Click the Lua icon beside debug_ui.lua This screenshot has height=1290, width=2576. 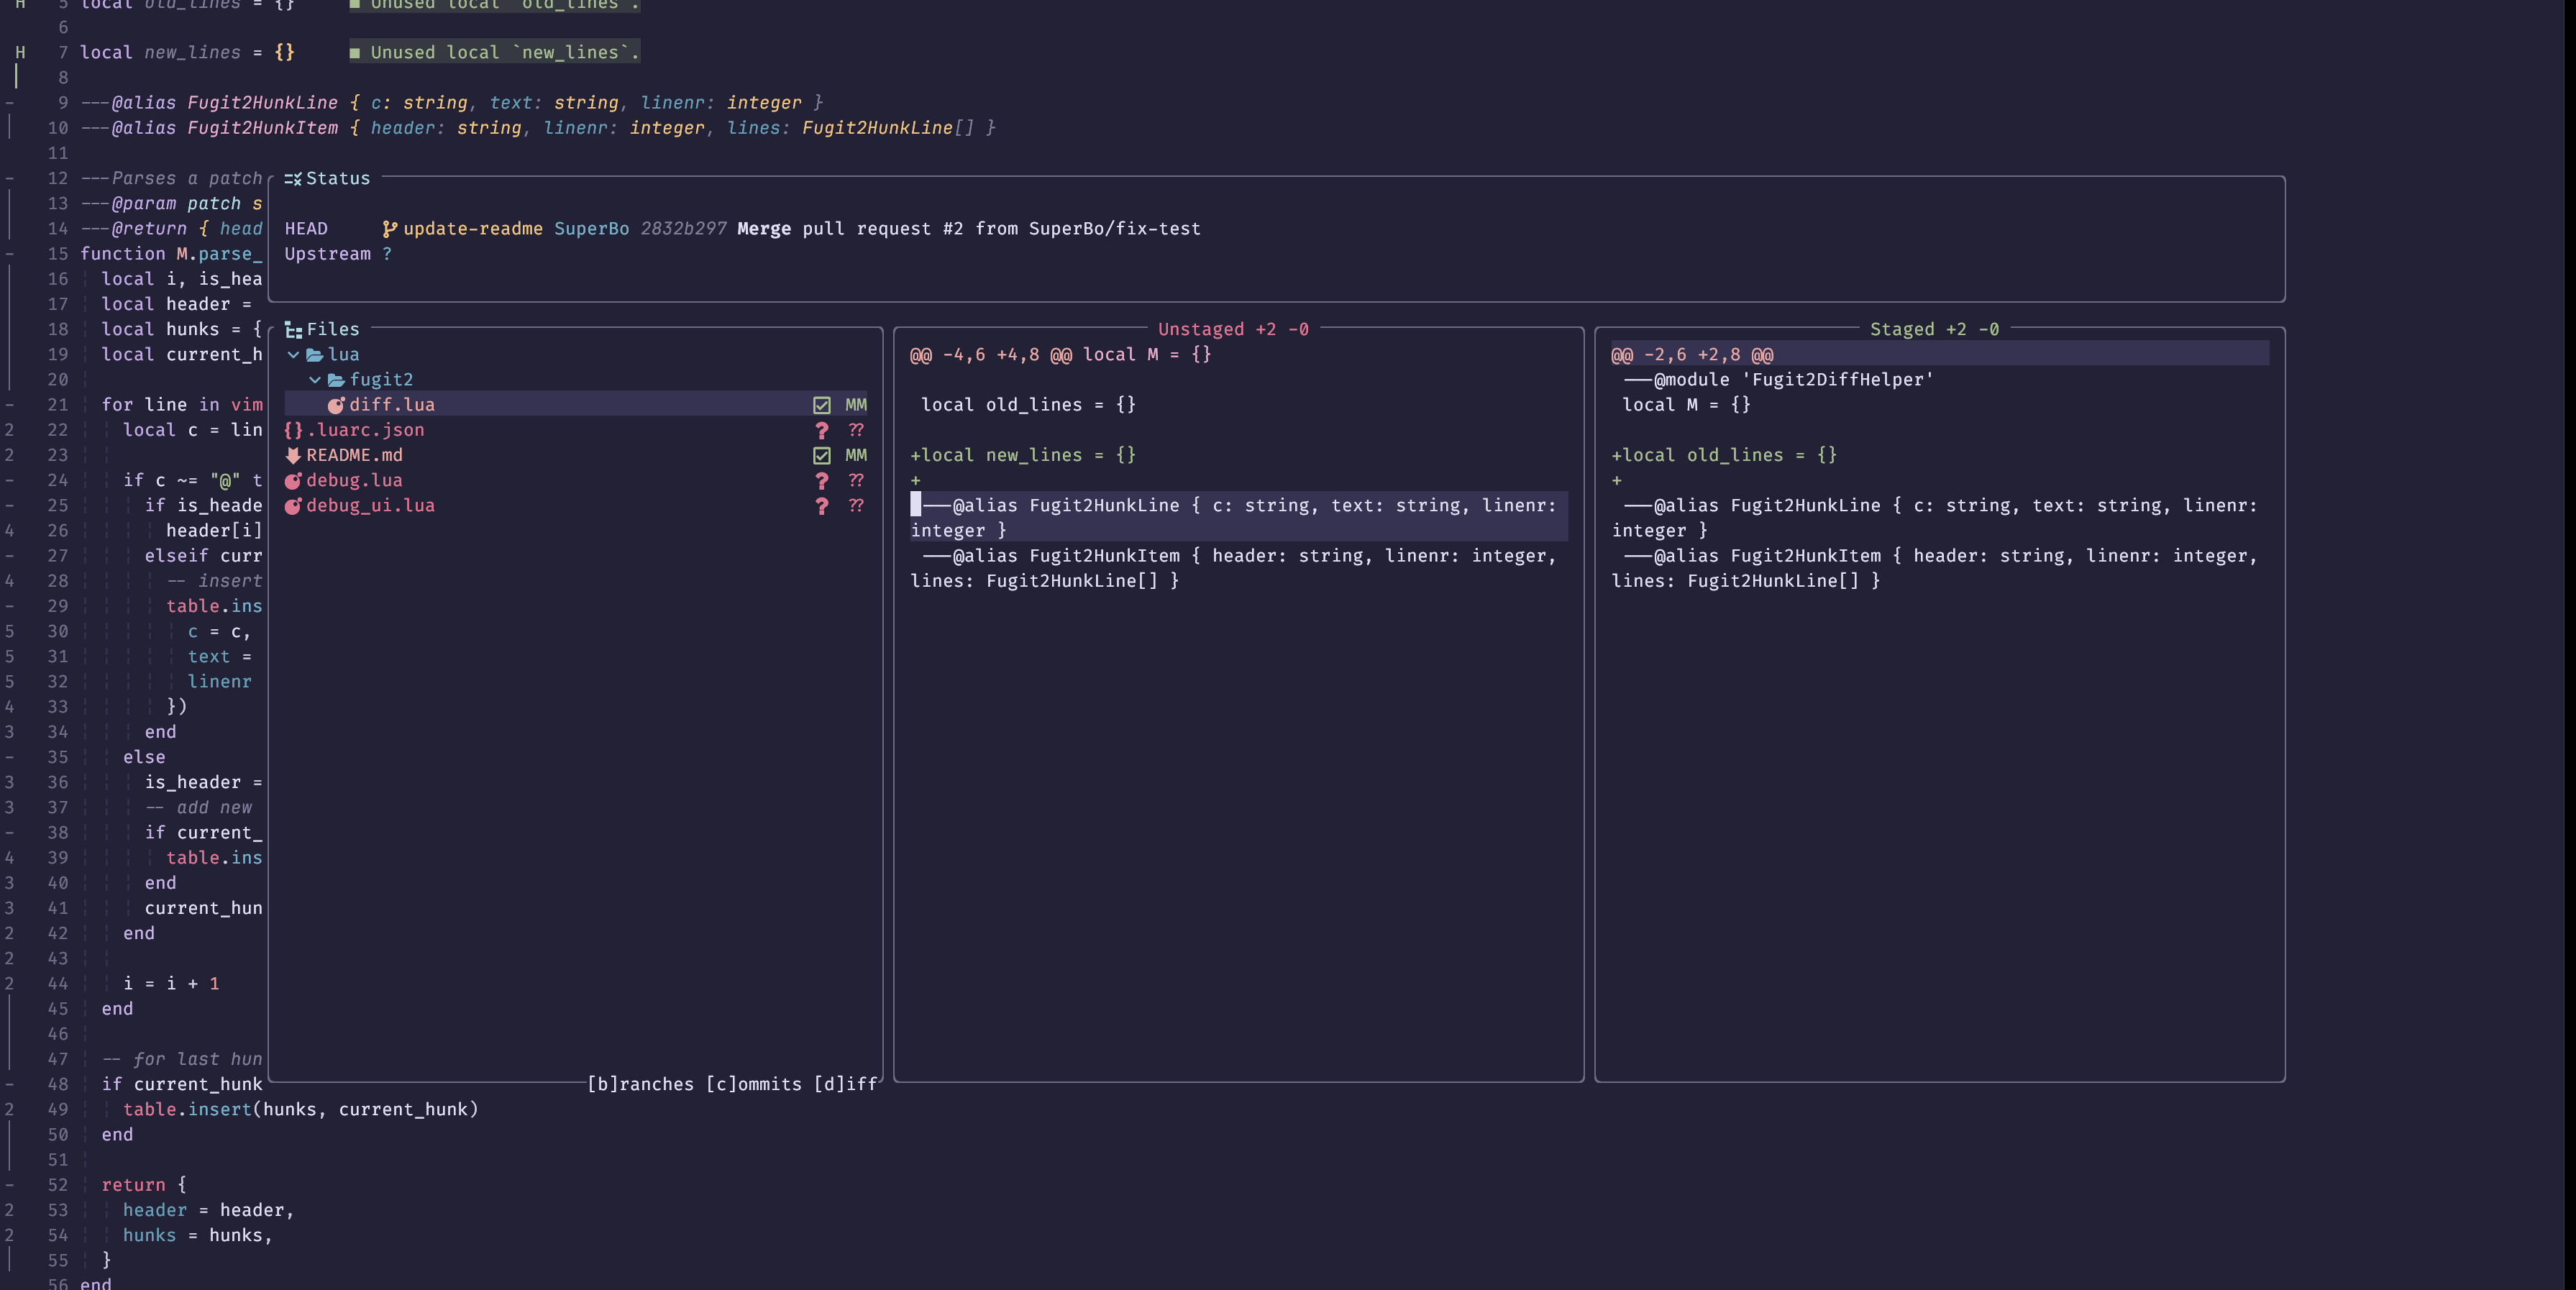(293, 506)
